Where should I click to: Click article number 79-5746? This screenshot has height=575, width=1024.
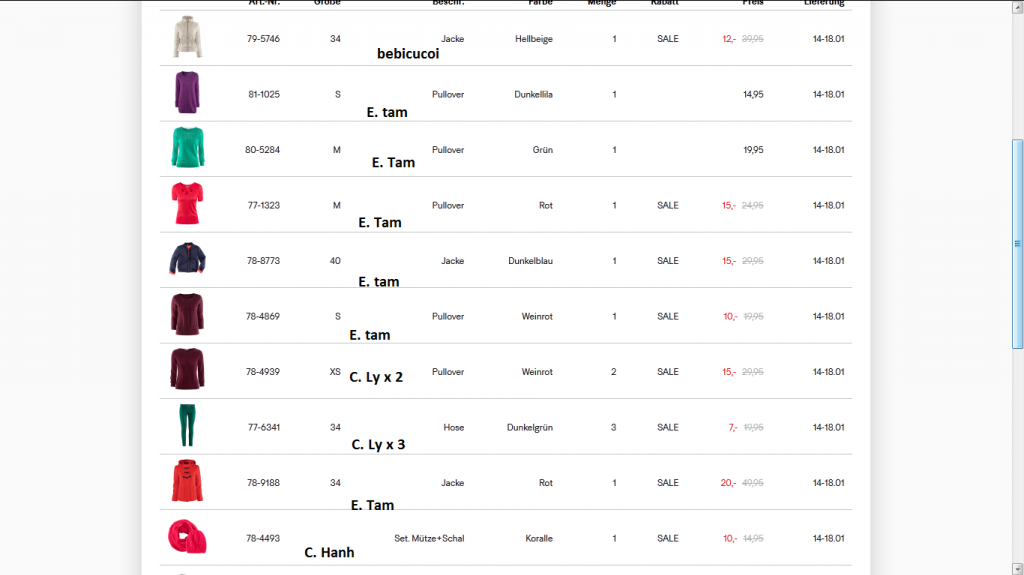263,39
